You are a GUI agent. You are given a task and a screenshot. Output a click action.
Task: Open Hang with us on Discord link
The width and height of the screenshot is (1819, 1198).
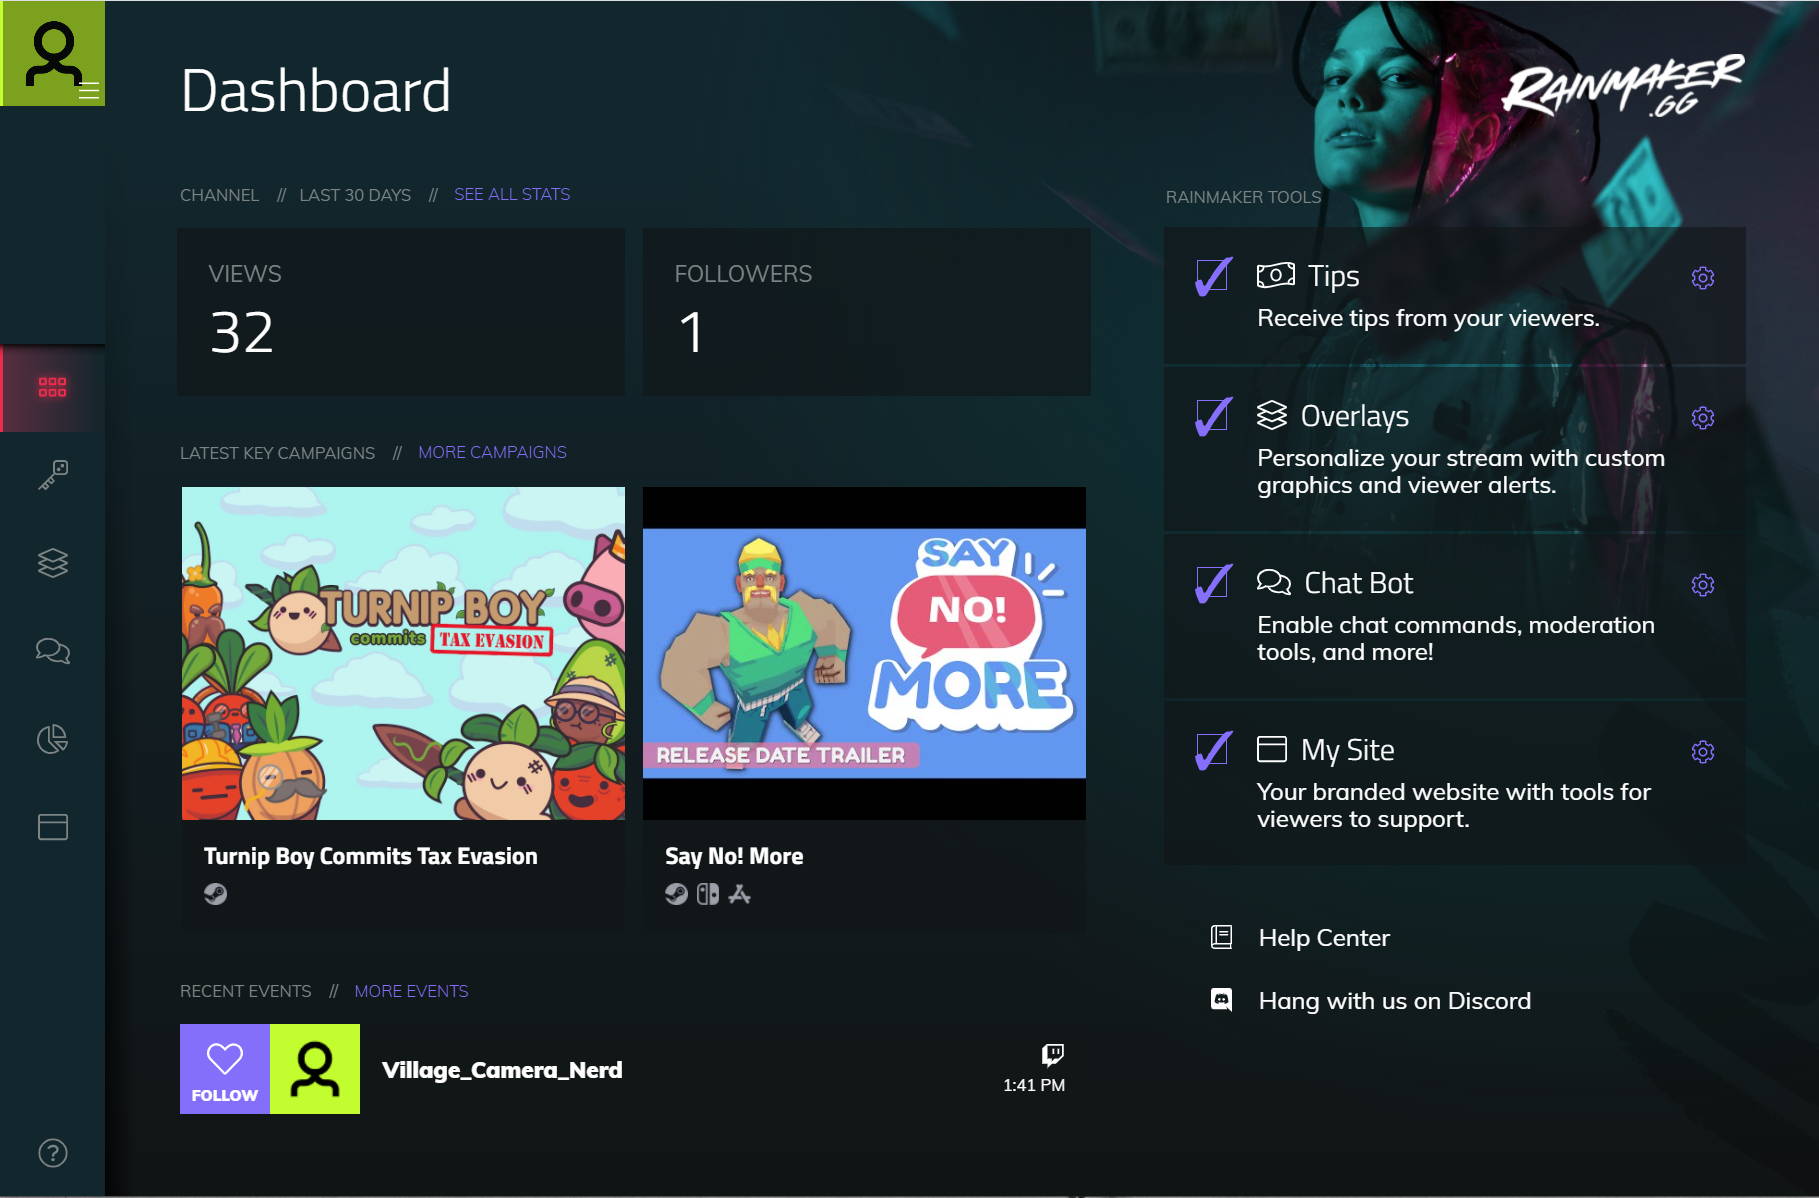1394,1001
